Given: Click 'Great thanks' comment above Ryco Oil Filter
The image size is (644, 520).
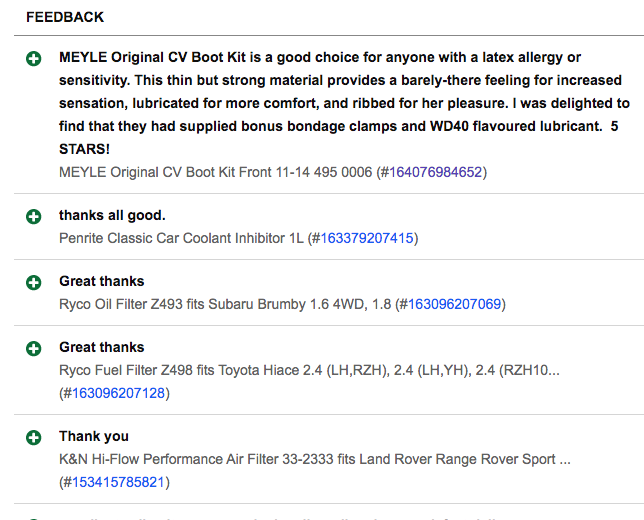Looking at the screenshot, I should click(101, 281).
